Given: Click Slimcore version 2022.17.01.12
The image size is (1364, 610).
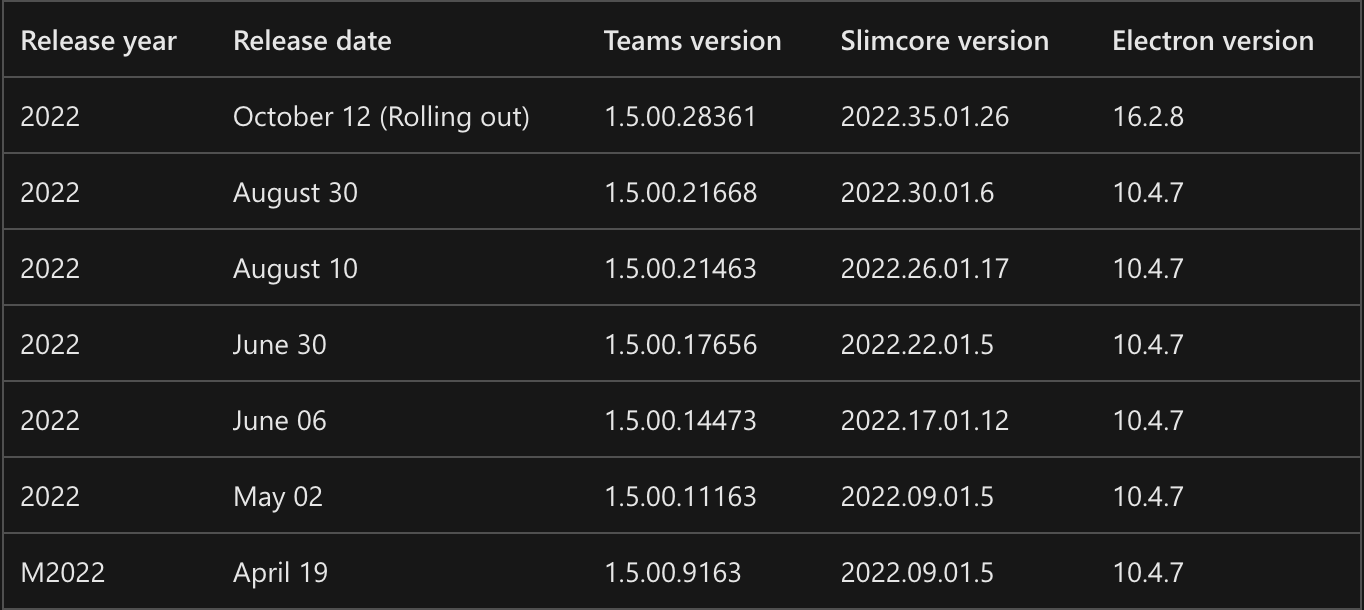Looking at the screenshot, I should coord(925,421).
